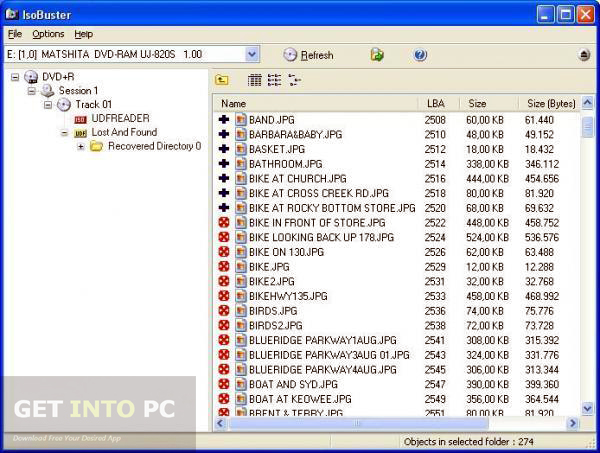Open the Help menu
The width and height of the screenshot is (600, 453).
(x=83, y=34)
